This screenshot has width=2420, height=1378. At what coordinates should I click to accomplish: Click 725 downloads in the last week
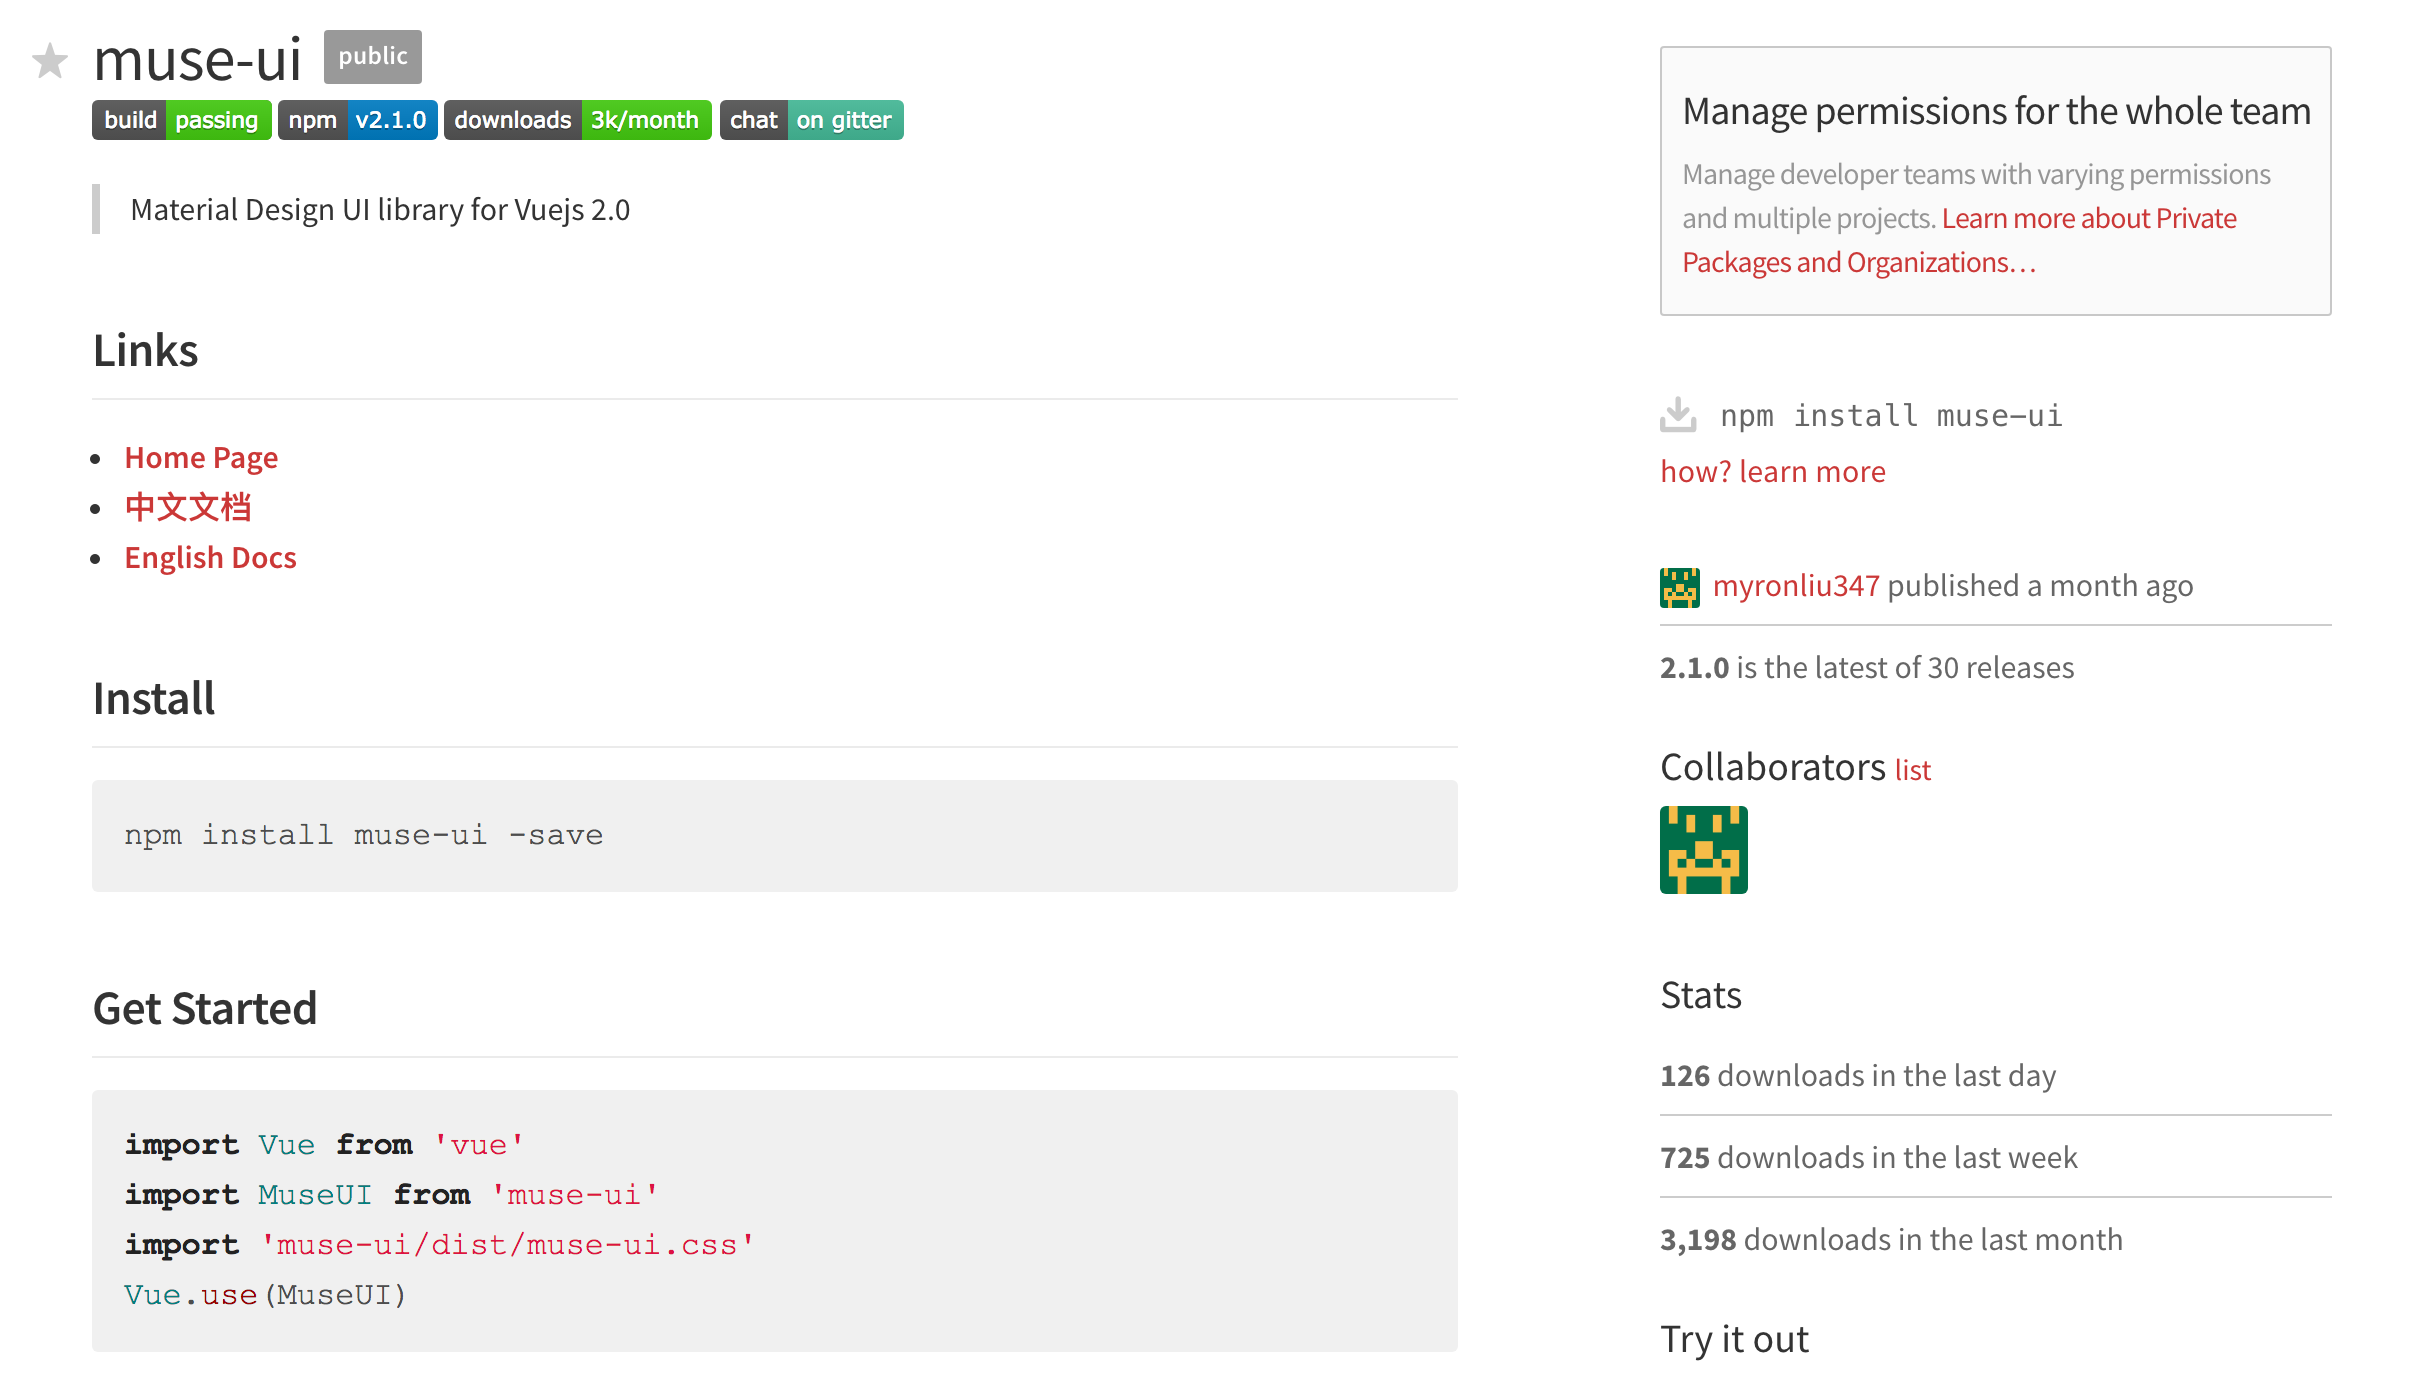pyautogui.click(x=1869, y=1157)
